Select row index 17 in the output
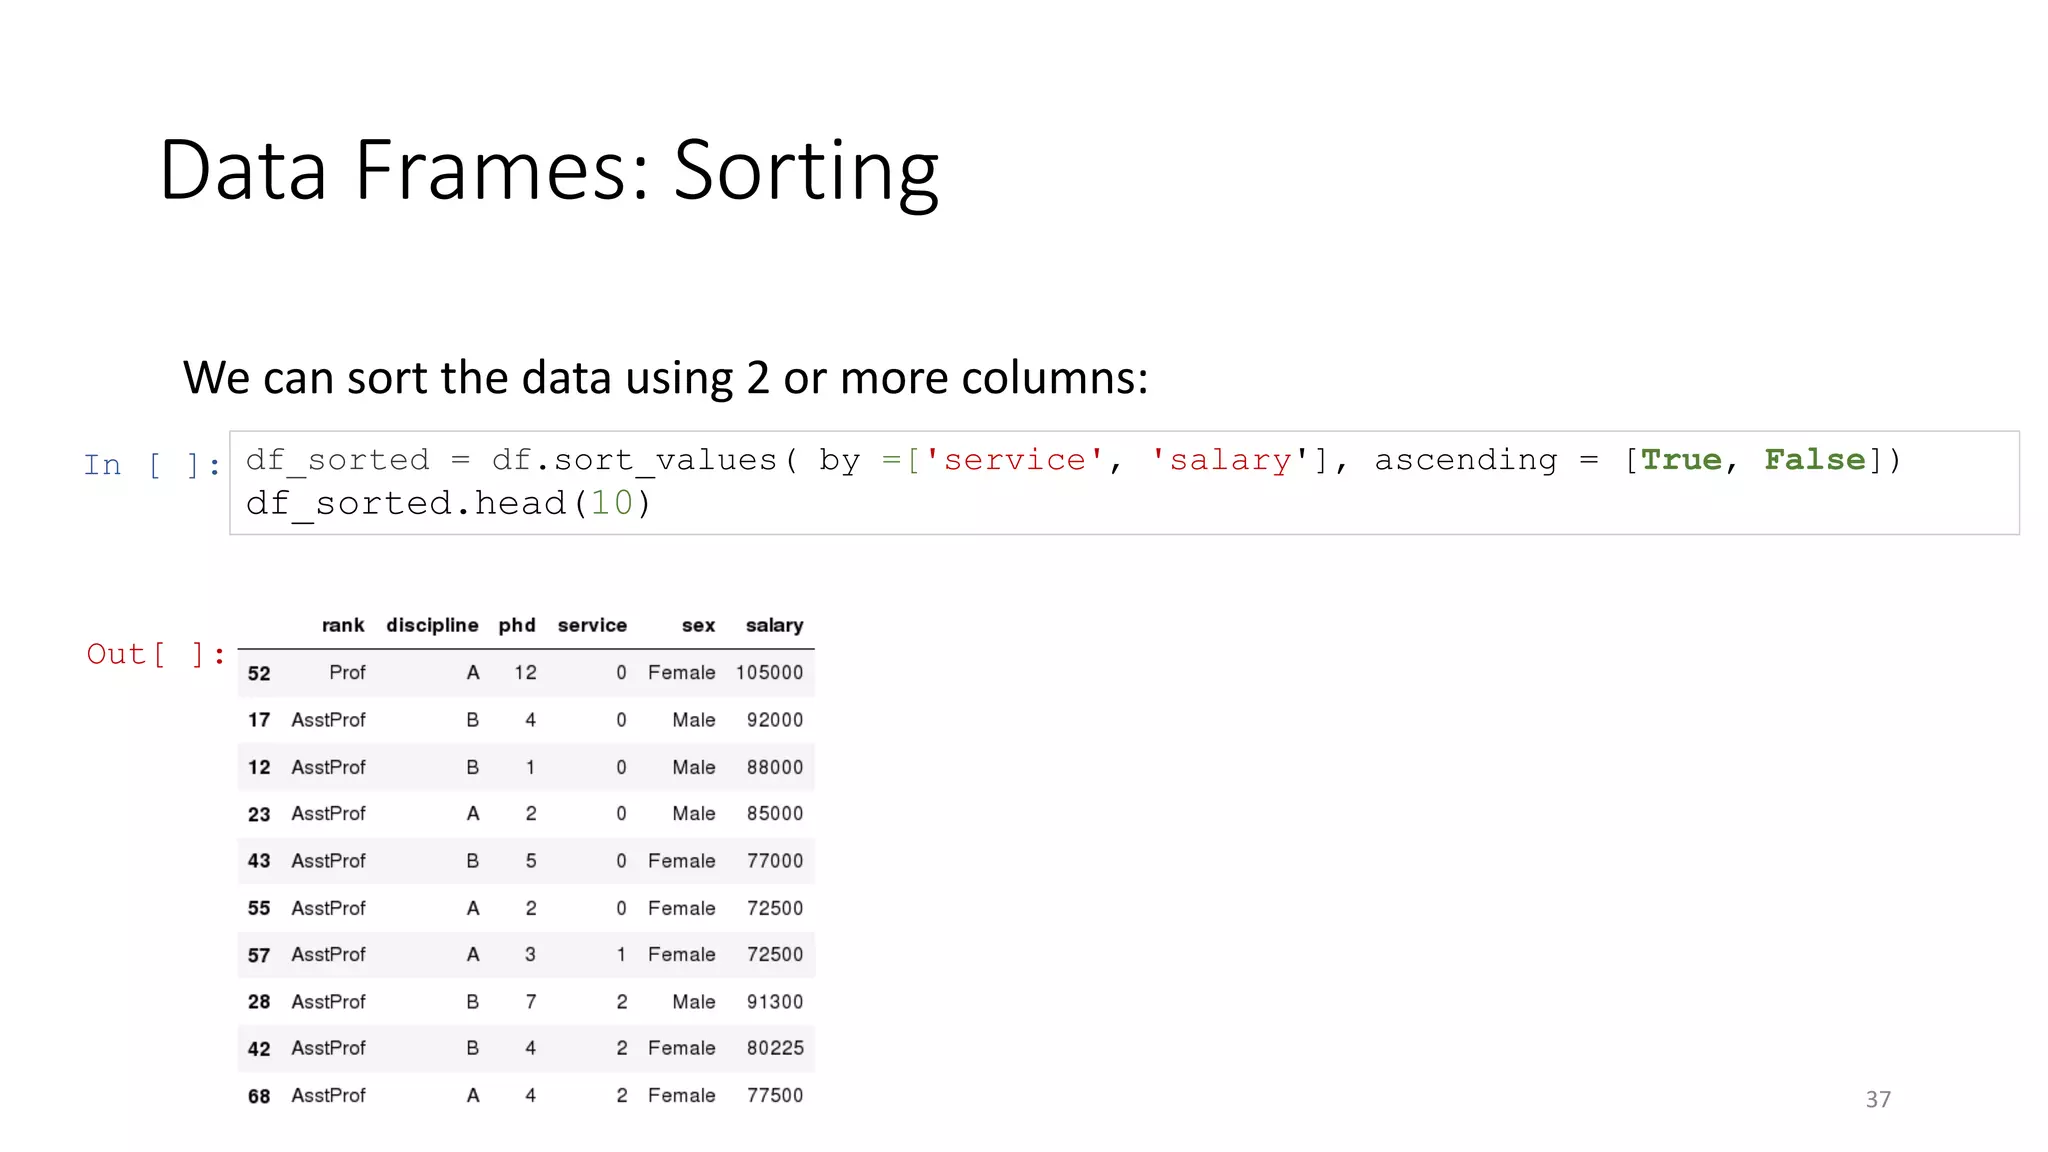The height and width of the screenshot is (1152, 2048). 259,720
